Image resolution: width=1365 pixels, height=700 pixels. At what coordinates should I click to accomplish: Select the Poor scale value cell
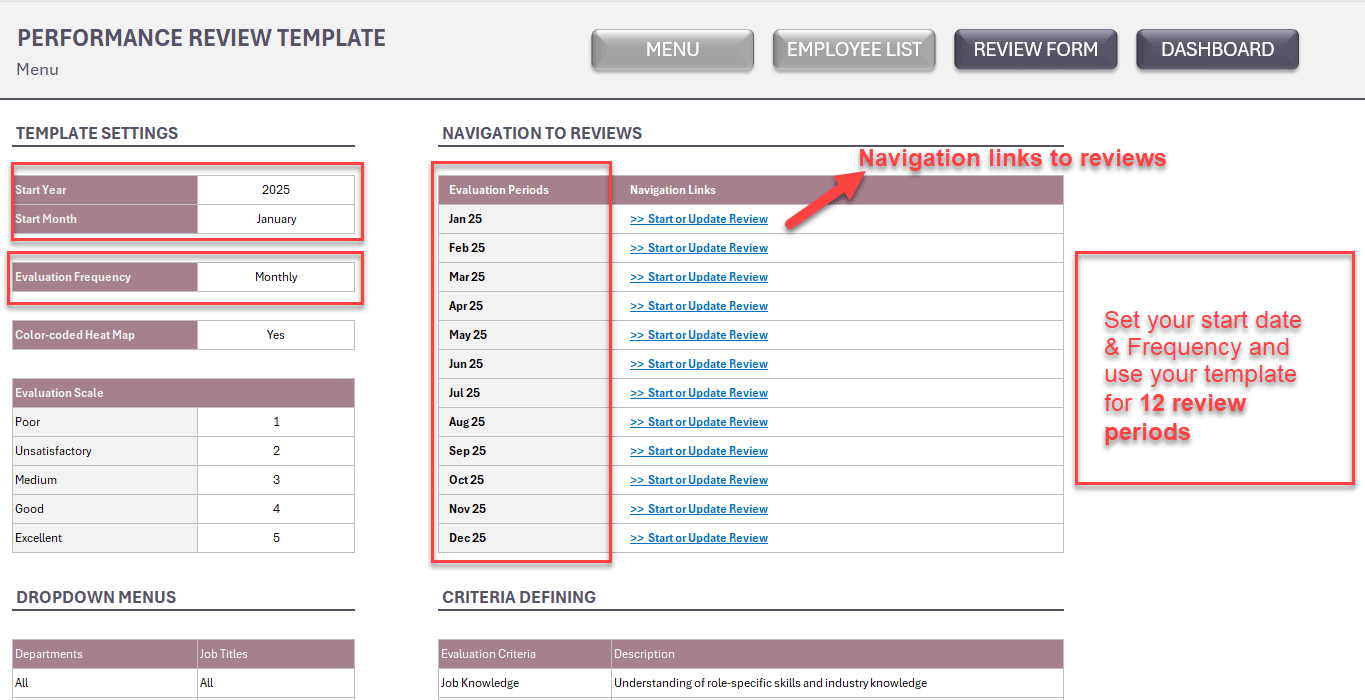tap(276, 422)
